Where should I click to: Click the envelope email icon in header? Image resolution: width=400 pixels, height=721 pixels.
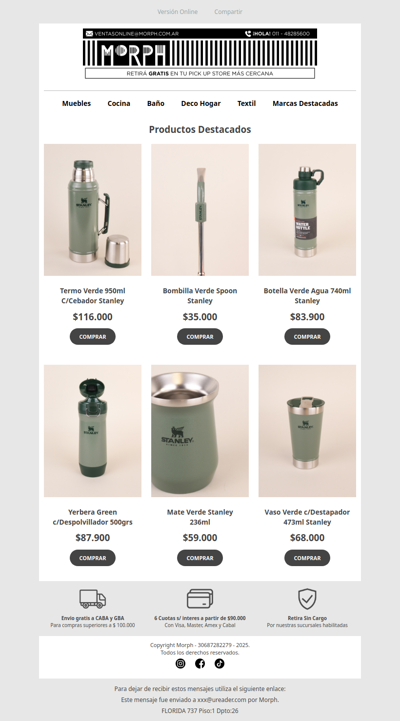[x=89, y=34]
